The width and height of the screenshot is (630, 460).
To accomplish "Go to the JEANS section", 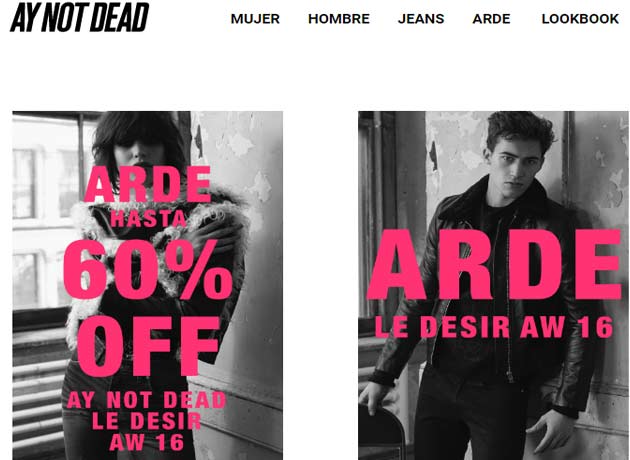I will tap(421, 19).
